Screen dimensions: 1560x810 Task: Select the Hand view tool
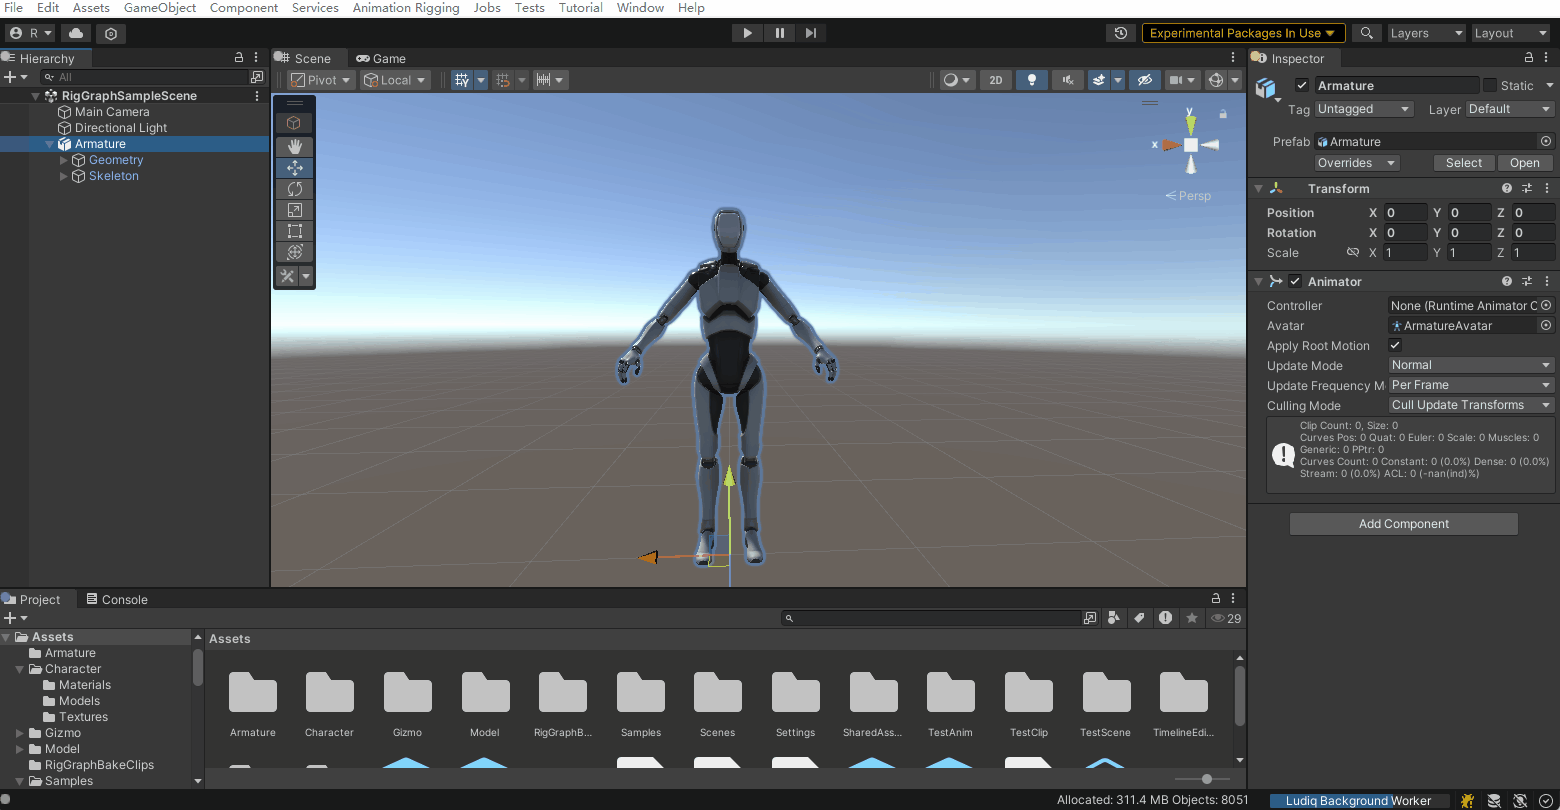(x=294, y=146)
